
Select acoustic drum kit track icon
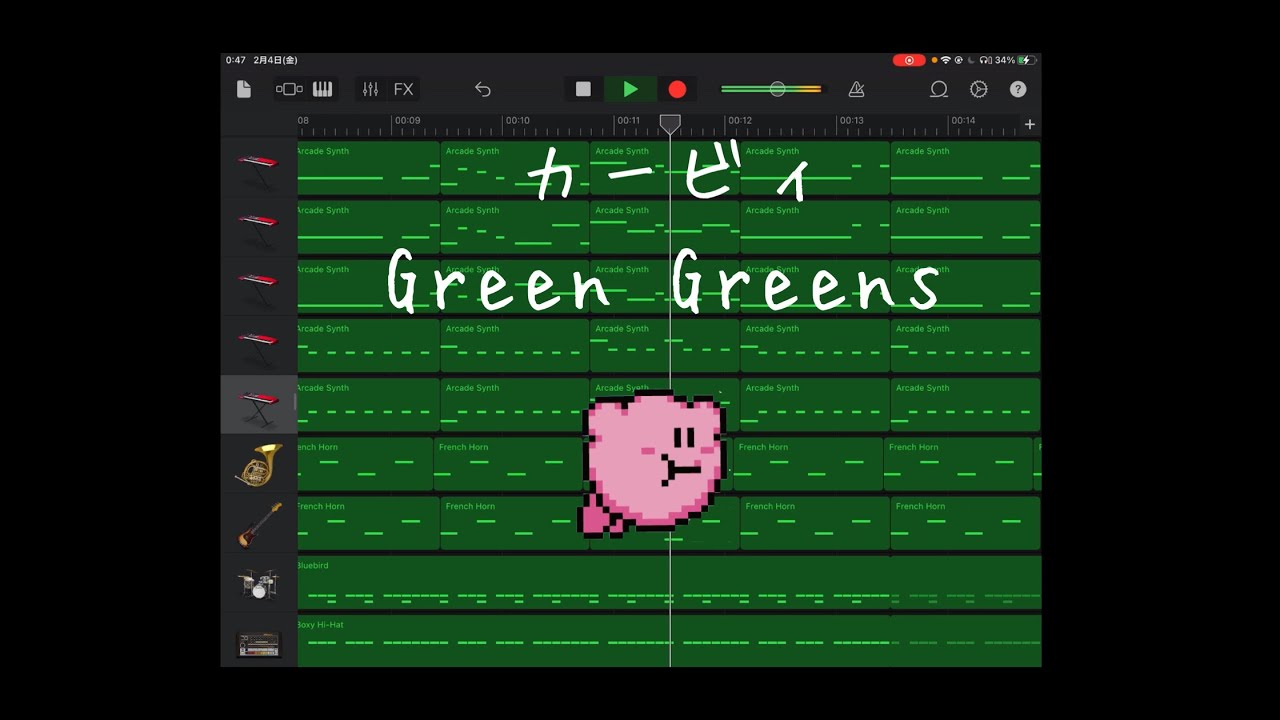pos(258,584)
